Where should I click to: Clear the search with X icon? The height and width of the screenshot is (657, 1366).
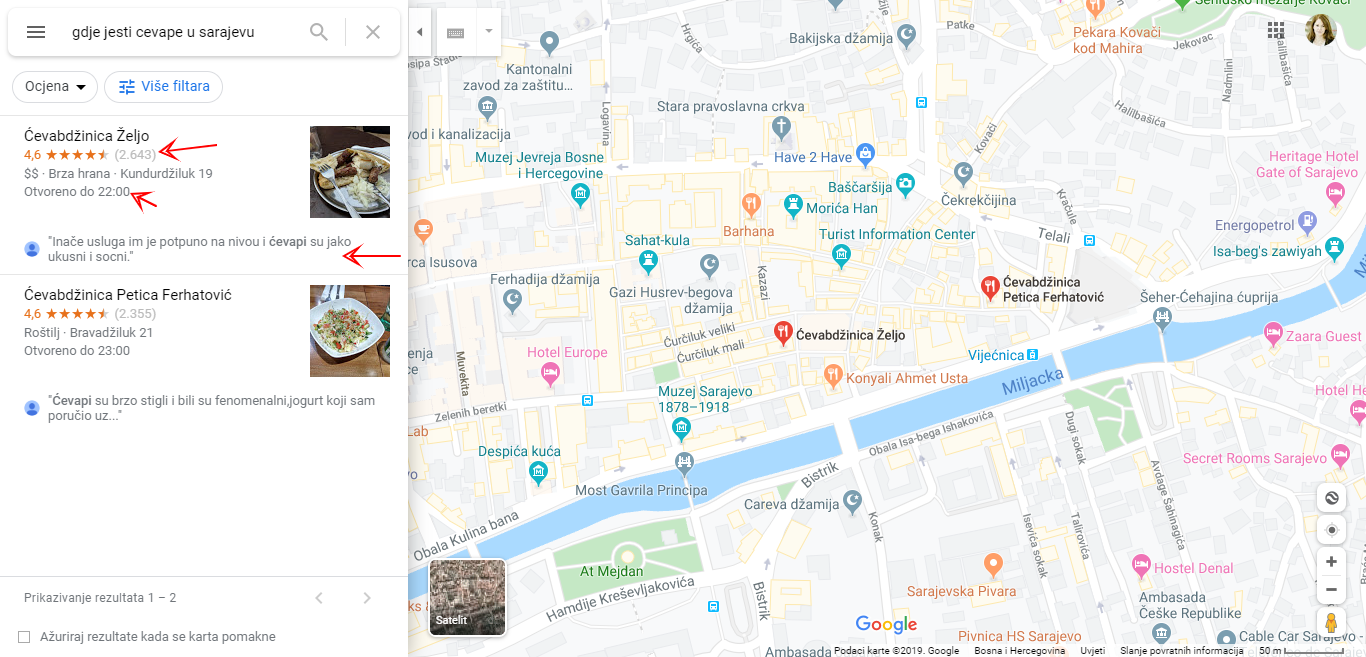click(373, 32)
